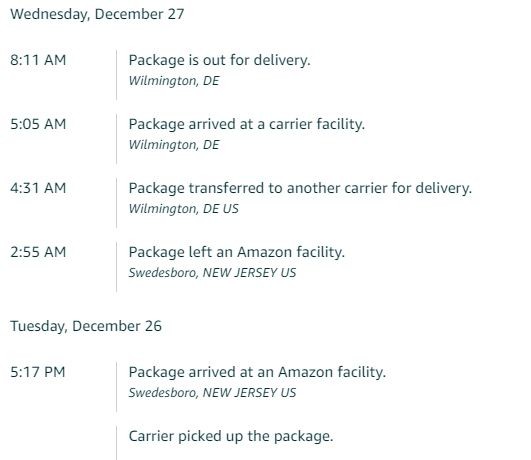Select 'Carrier picked up the package.' entry
The width and height of the screenshot is (531, 460).
[231, 436]
